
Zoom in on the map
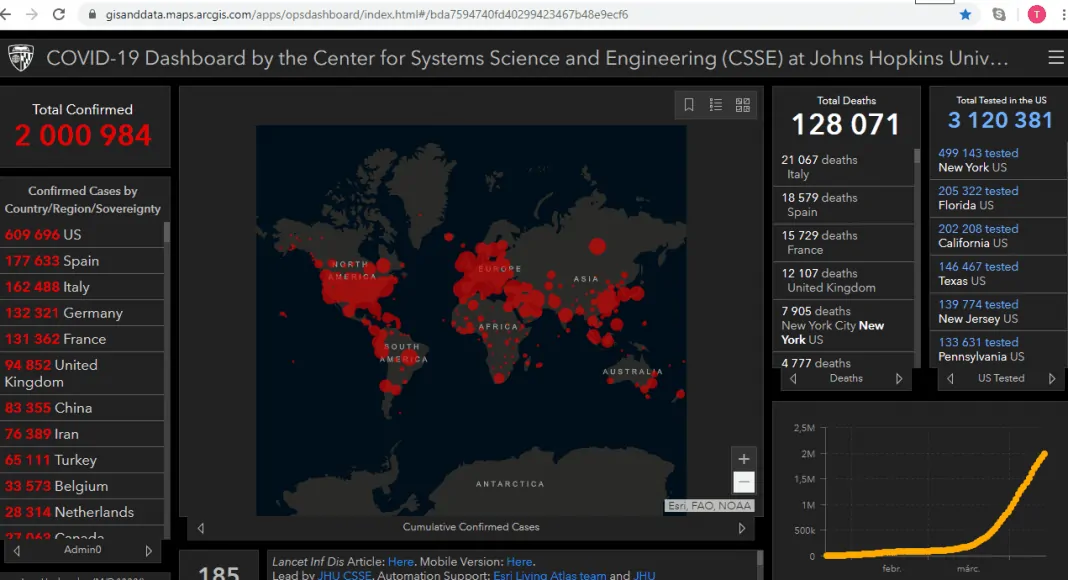pyautogui.click(x=744, y=459)
